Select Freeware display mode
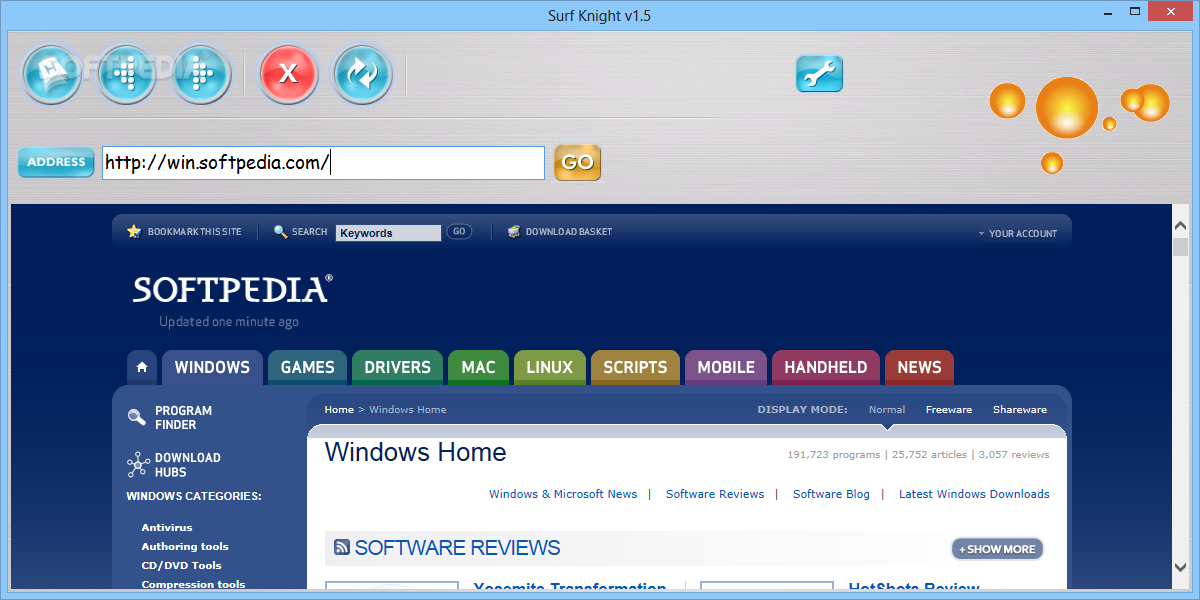The width and height of the screenshot is (1200, 600). point(949,409)
